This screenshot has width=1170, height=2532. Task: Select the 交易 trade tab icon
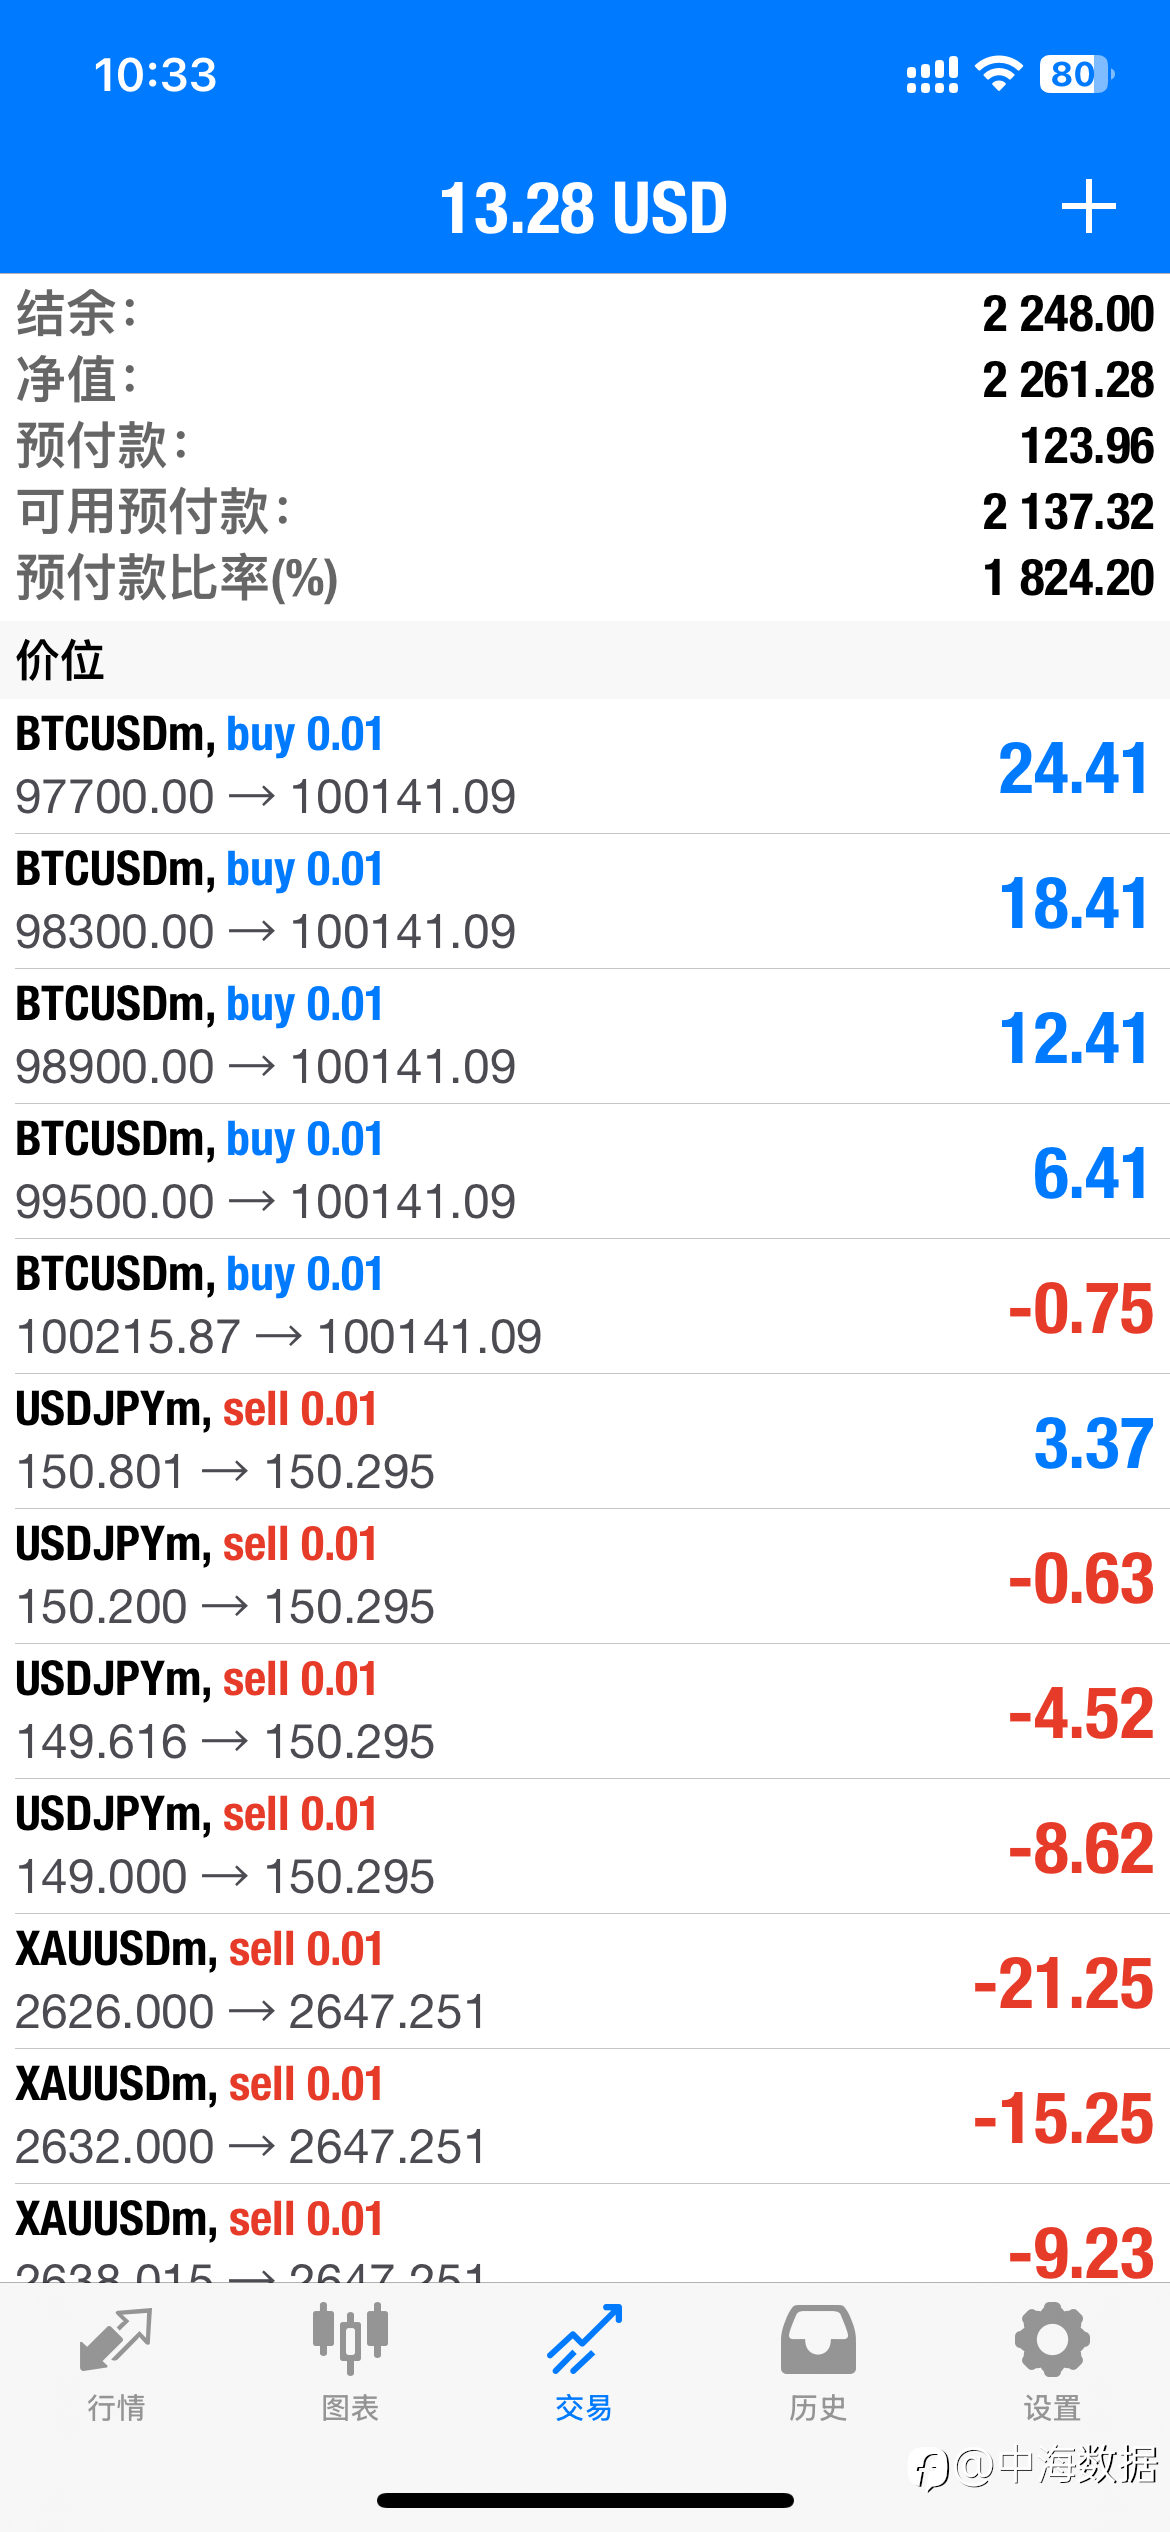(584, 2338)
